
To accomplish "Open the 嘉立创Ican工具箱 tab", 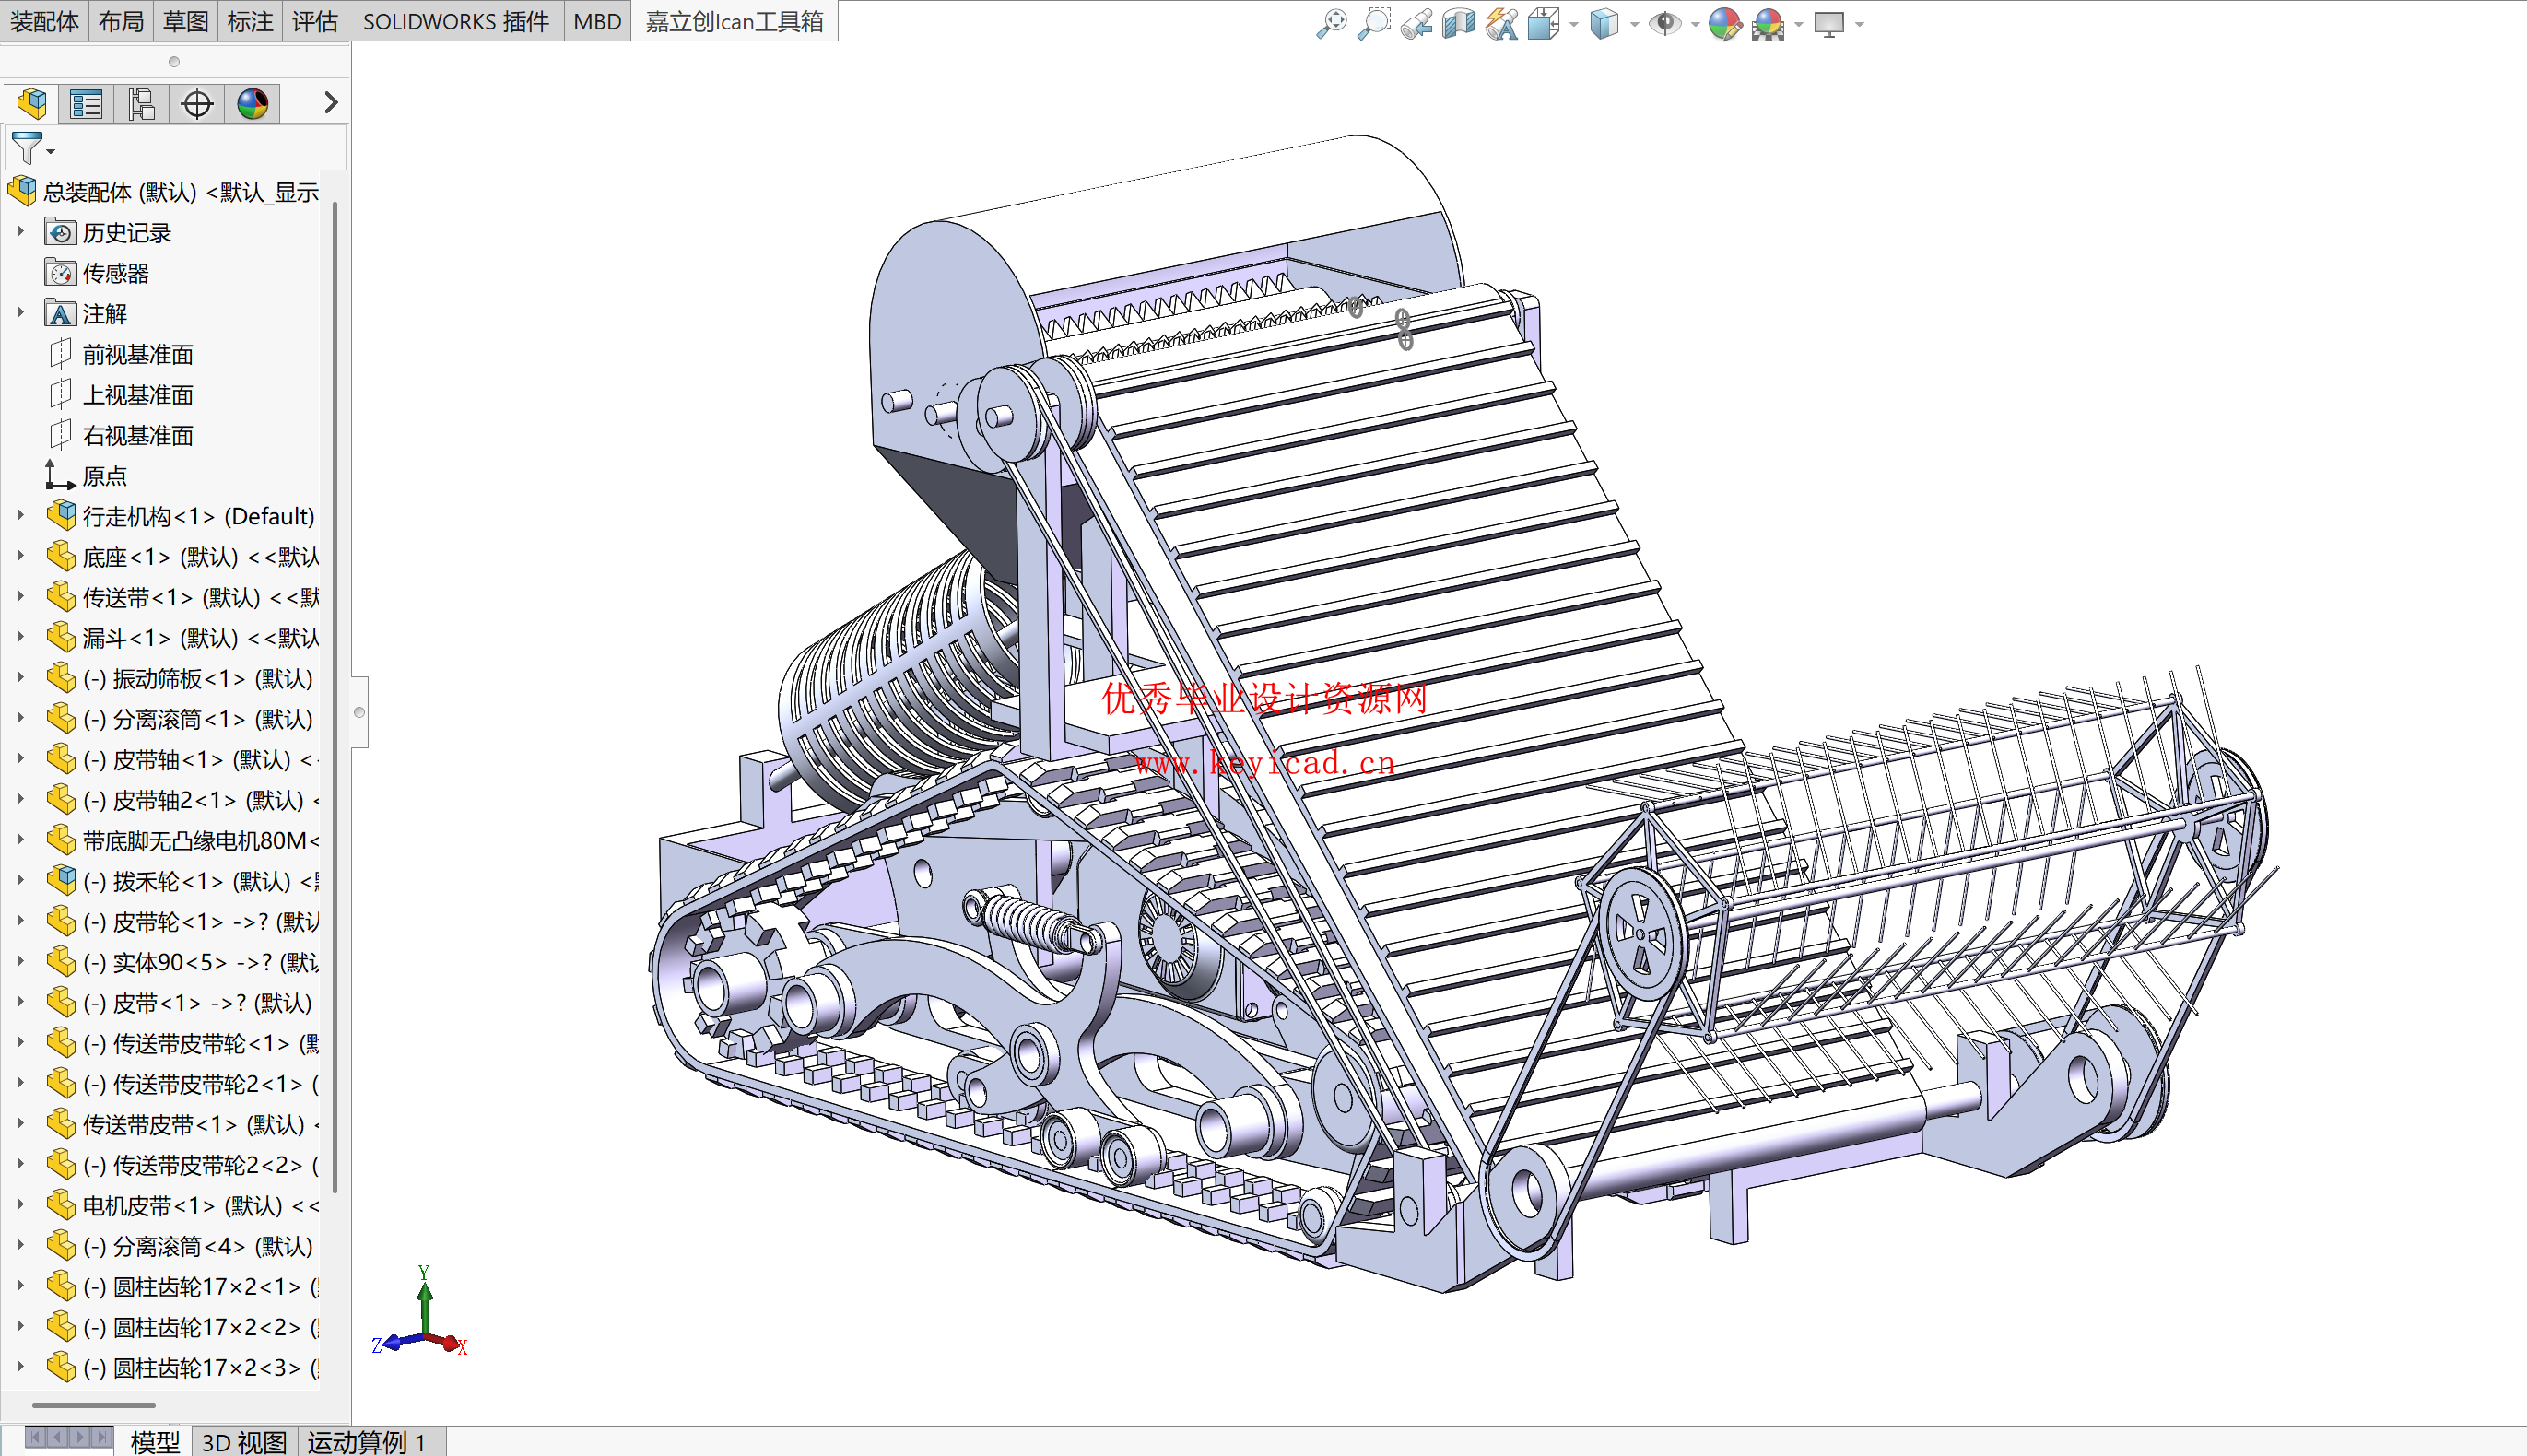I will click(x=734, y=21).
